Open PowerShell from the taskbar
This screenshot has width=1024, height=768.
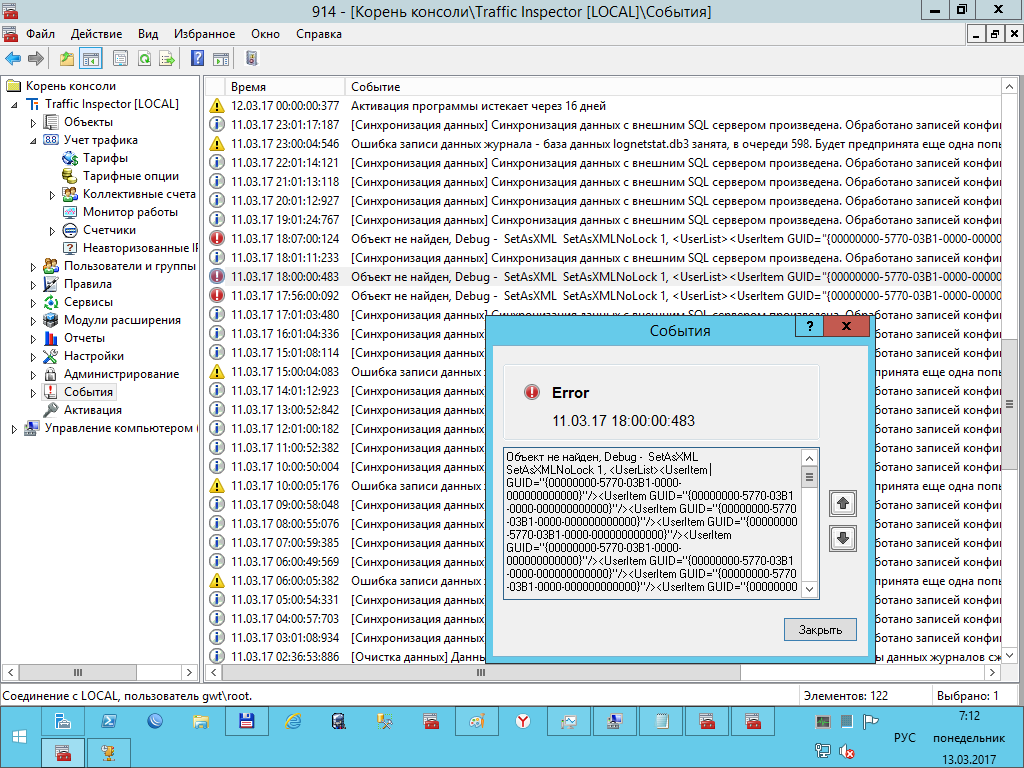pos(108,721)
